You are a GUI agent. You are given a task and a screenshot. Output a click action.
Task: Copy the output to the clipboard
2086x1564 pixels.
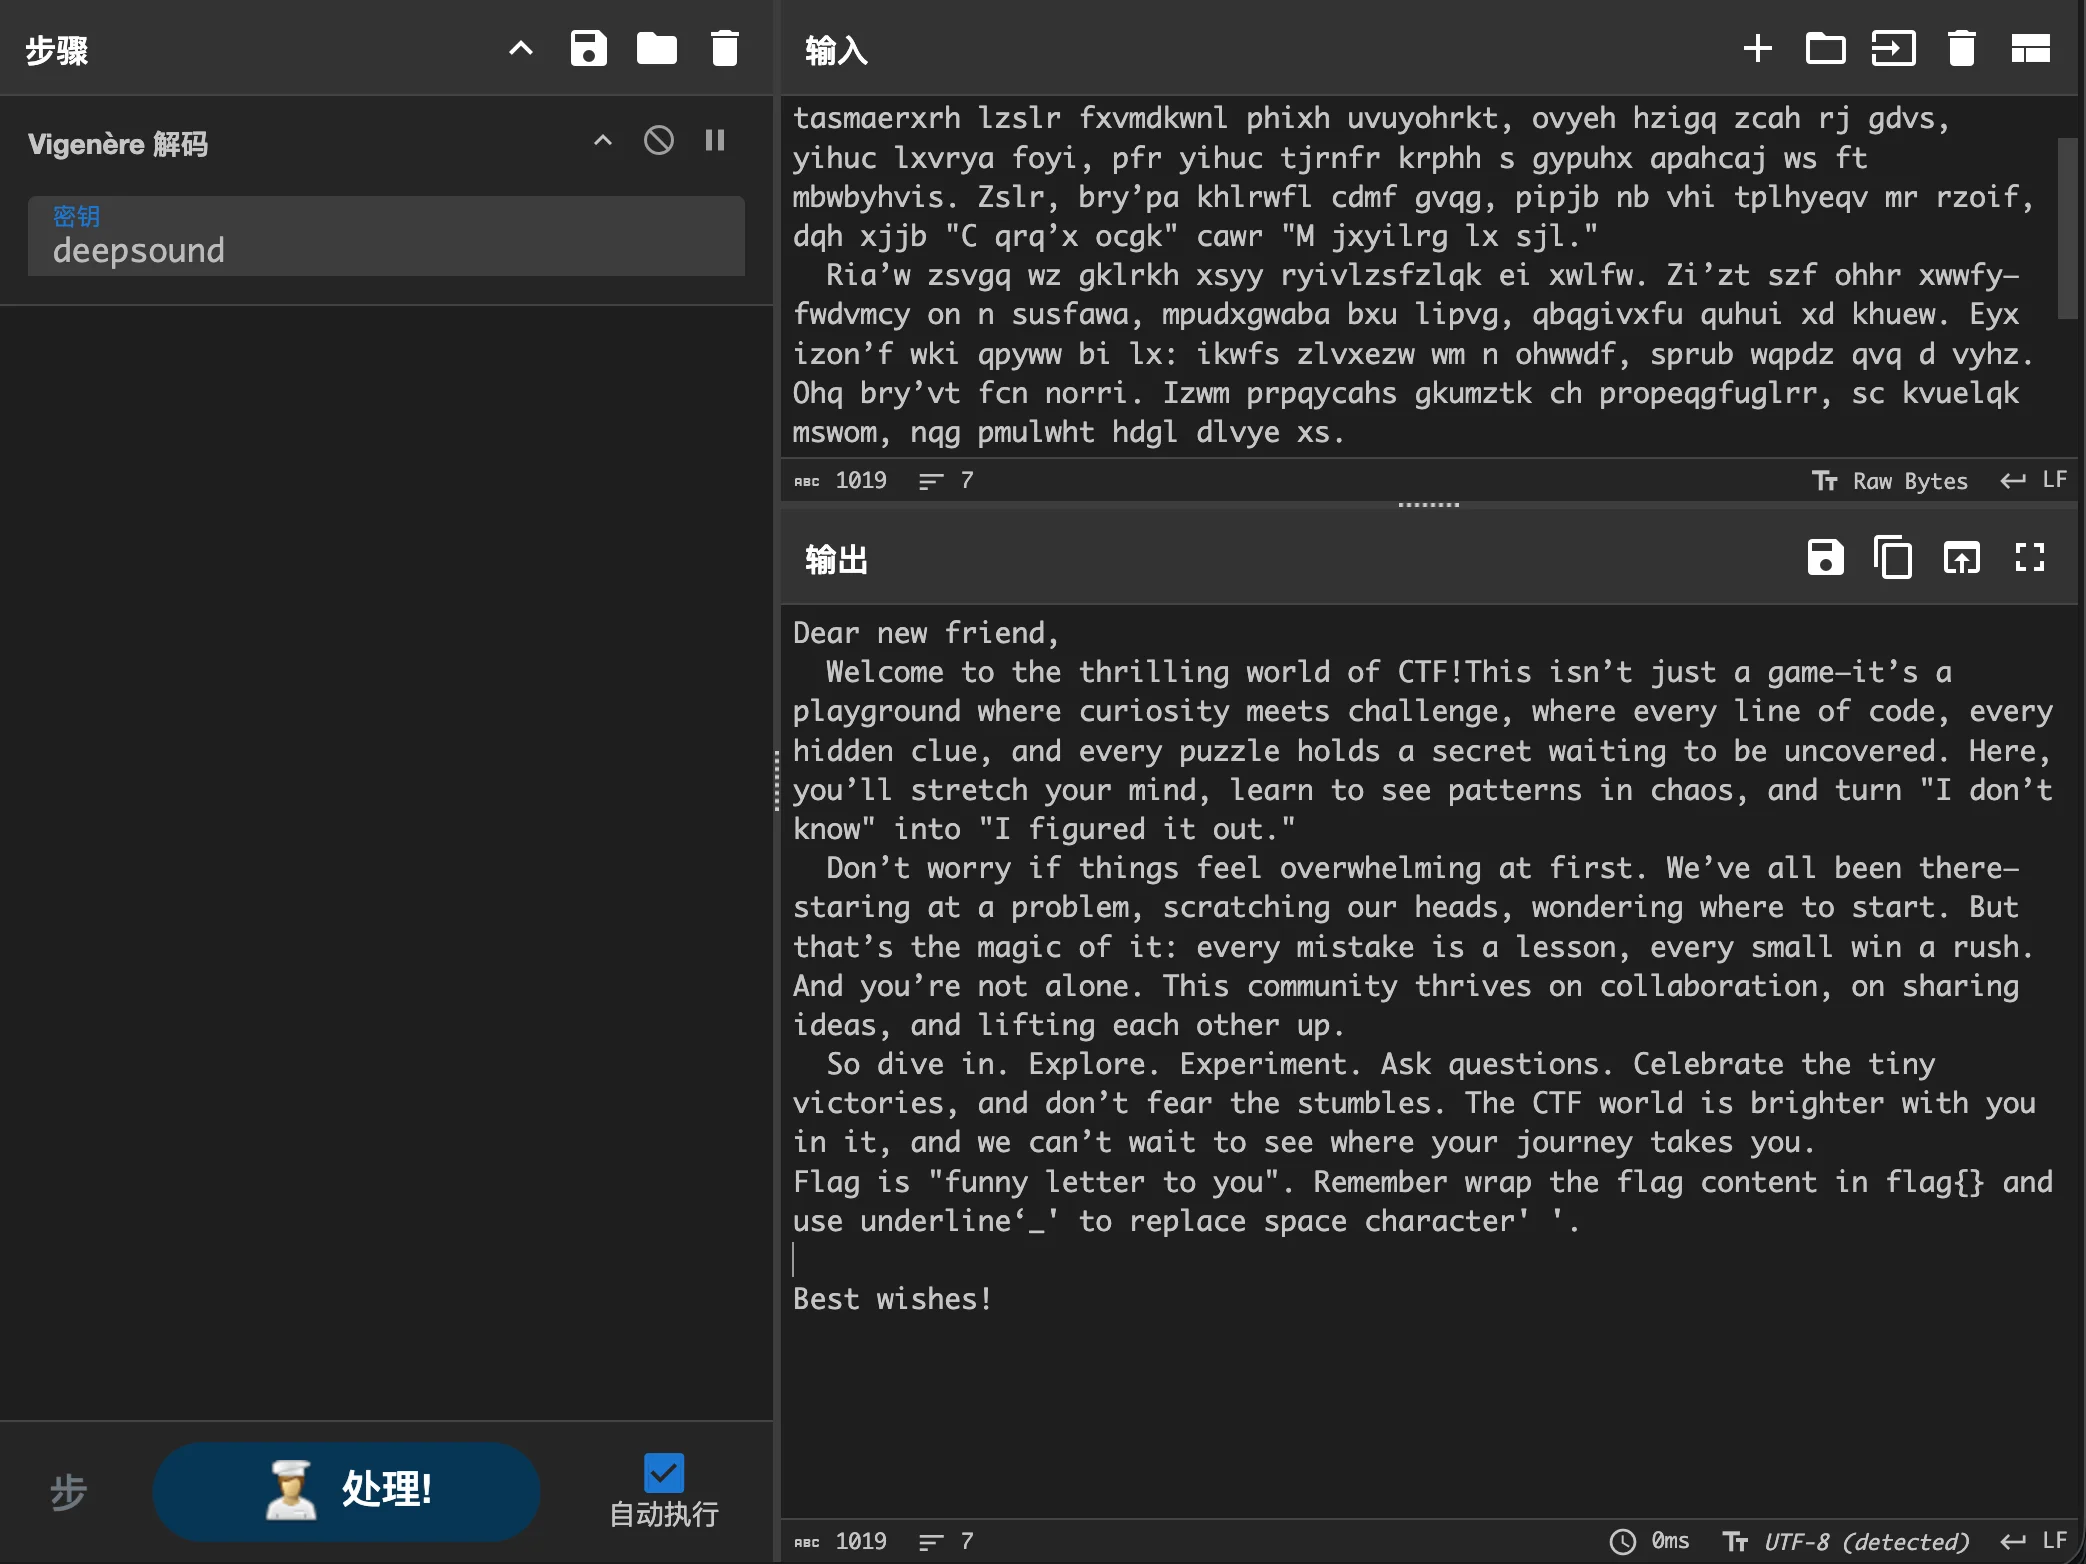[x=1893, y=558]
